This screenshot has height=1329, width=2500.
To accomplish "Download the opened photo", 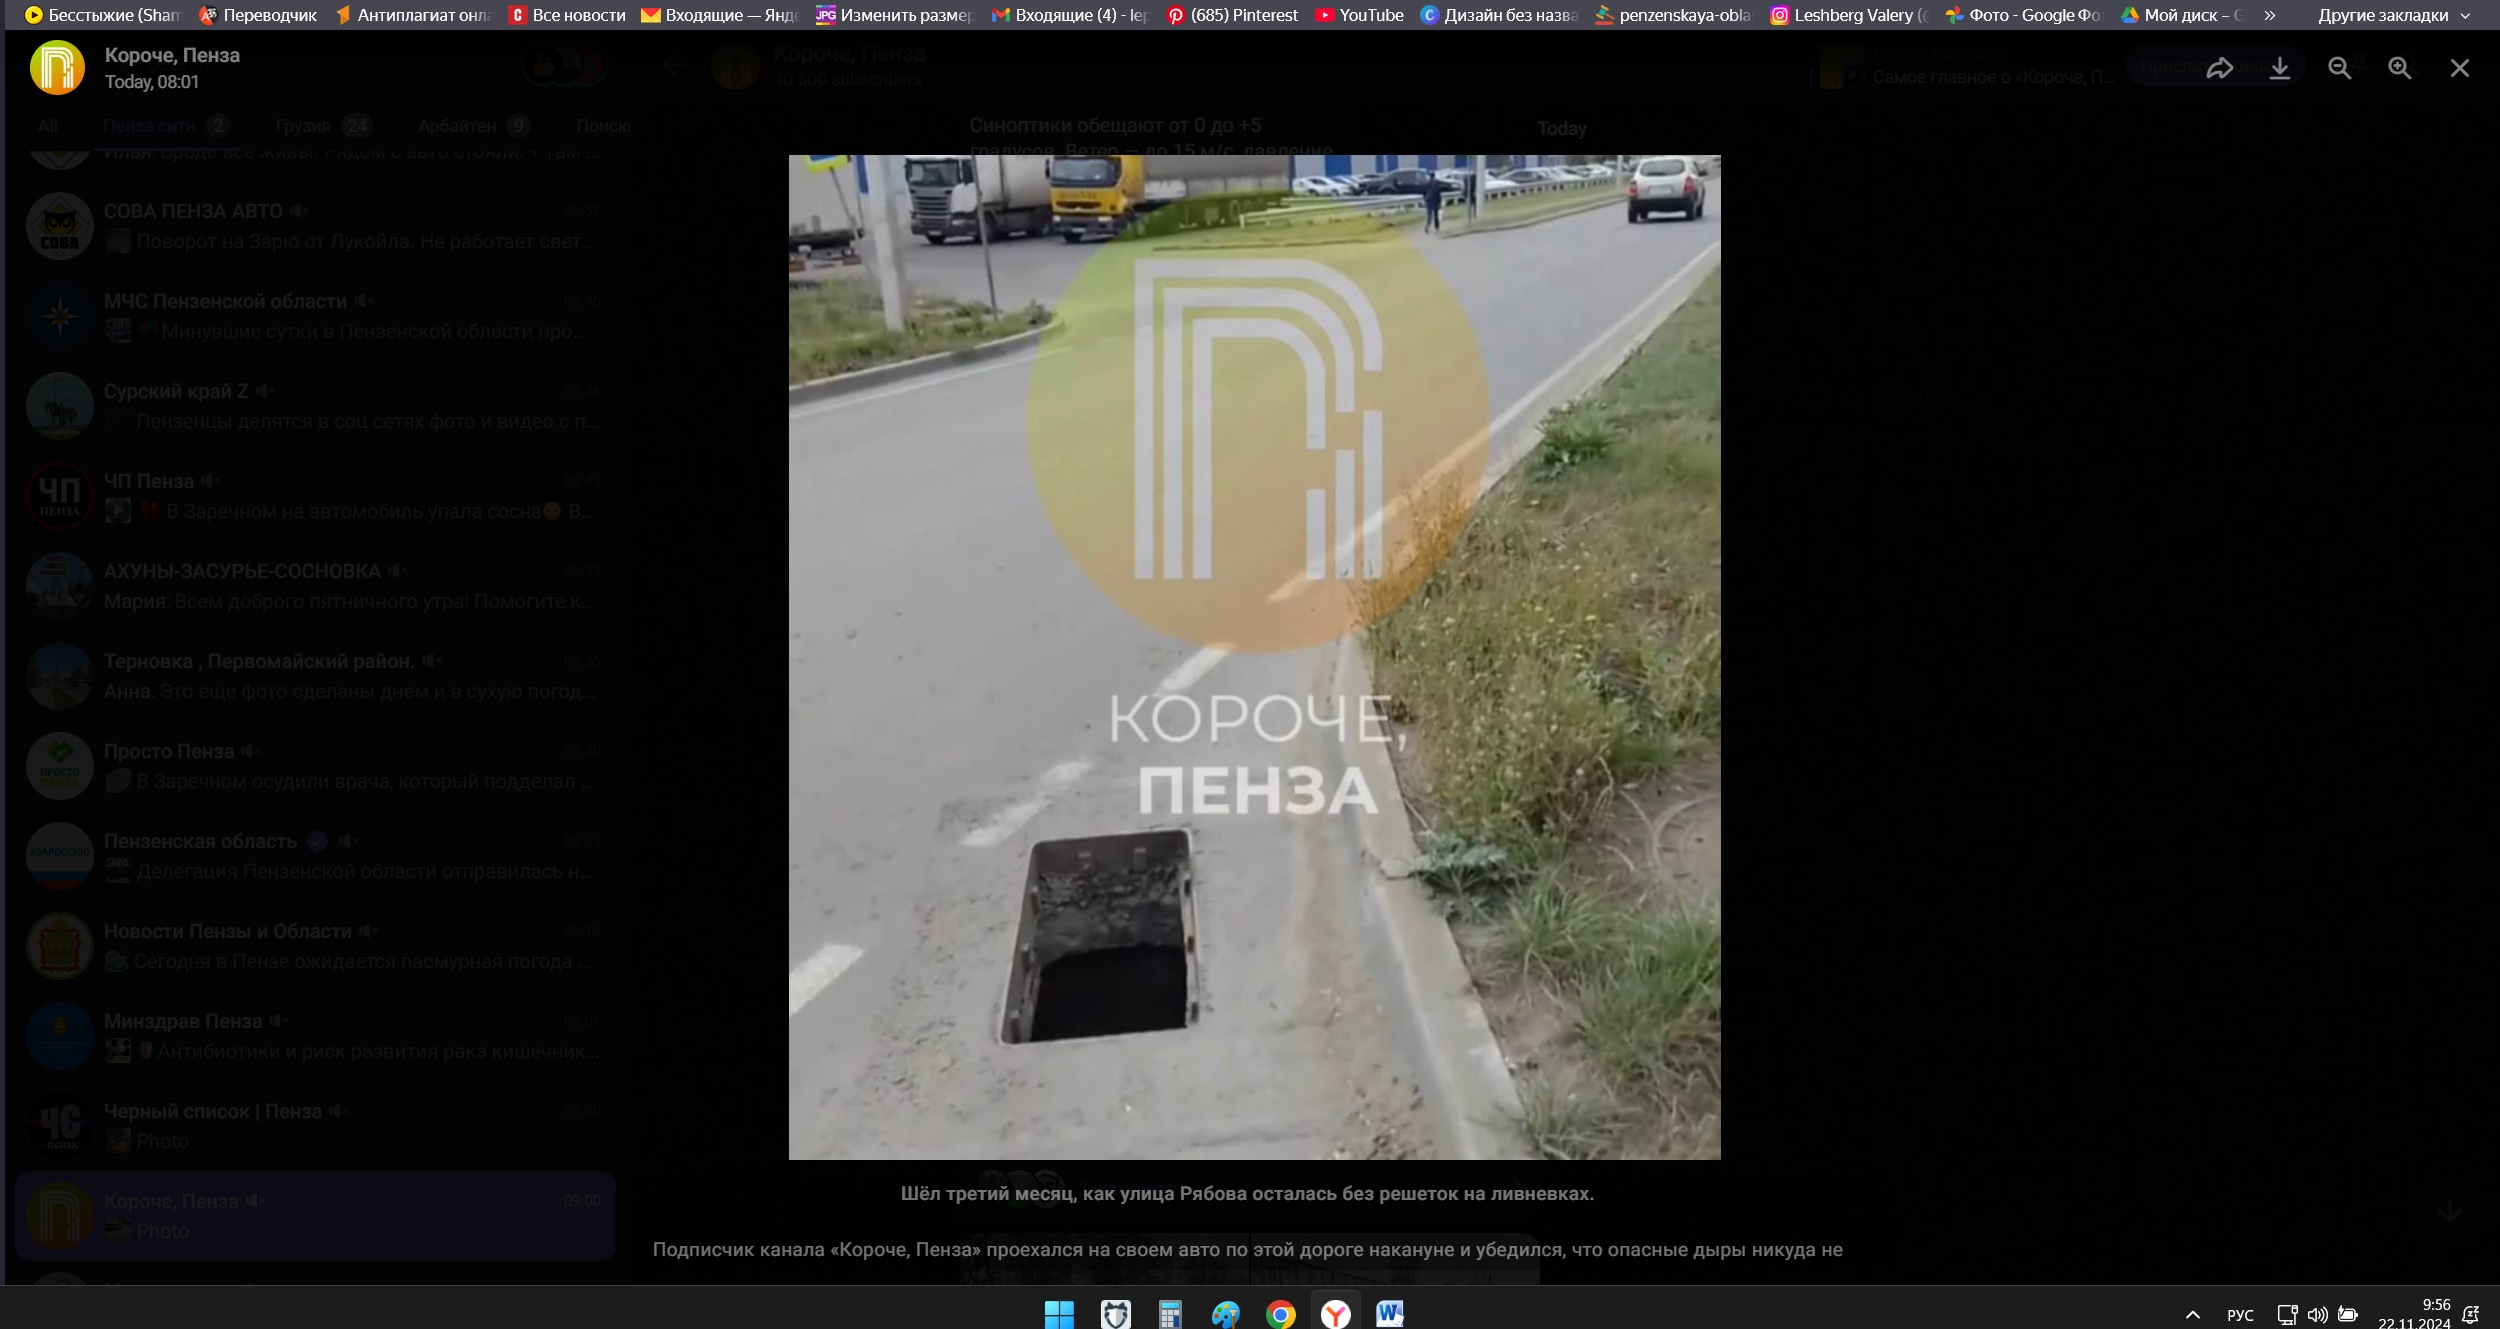I will click(2281, 66).
